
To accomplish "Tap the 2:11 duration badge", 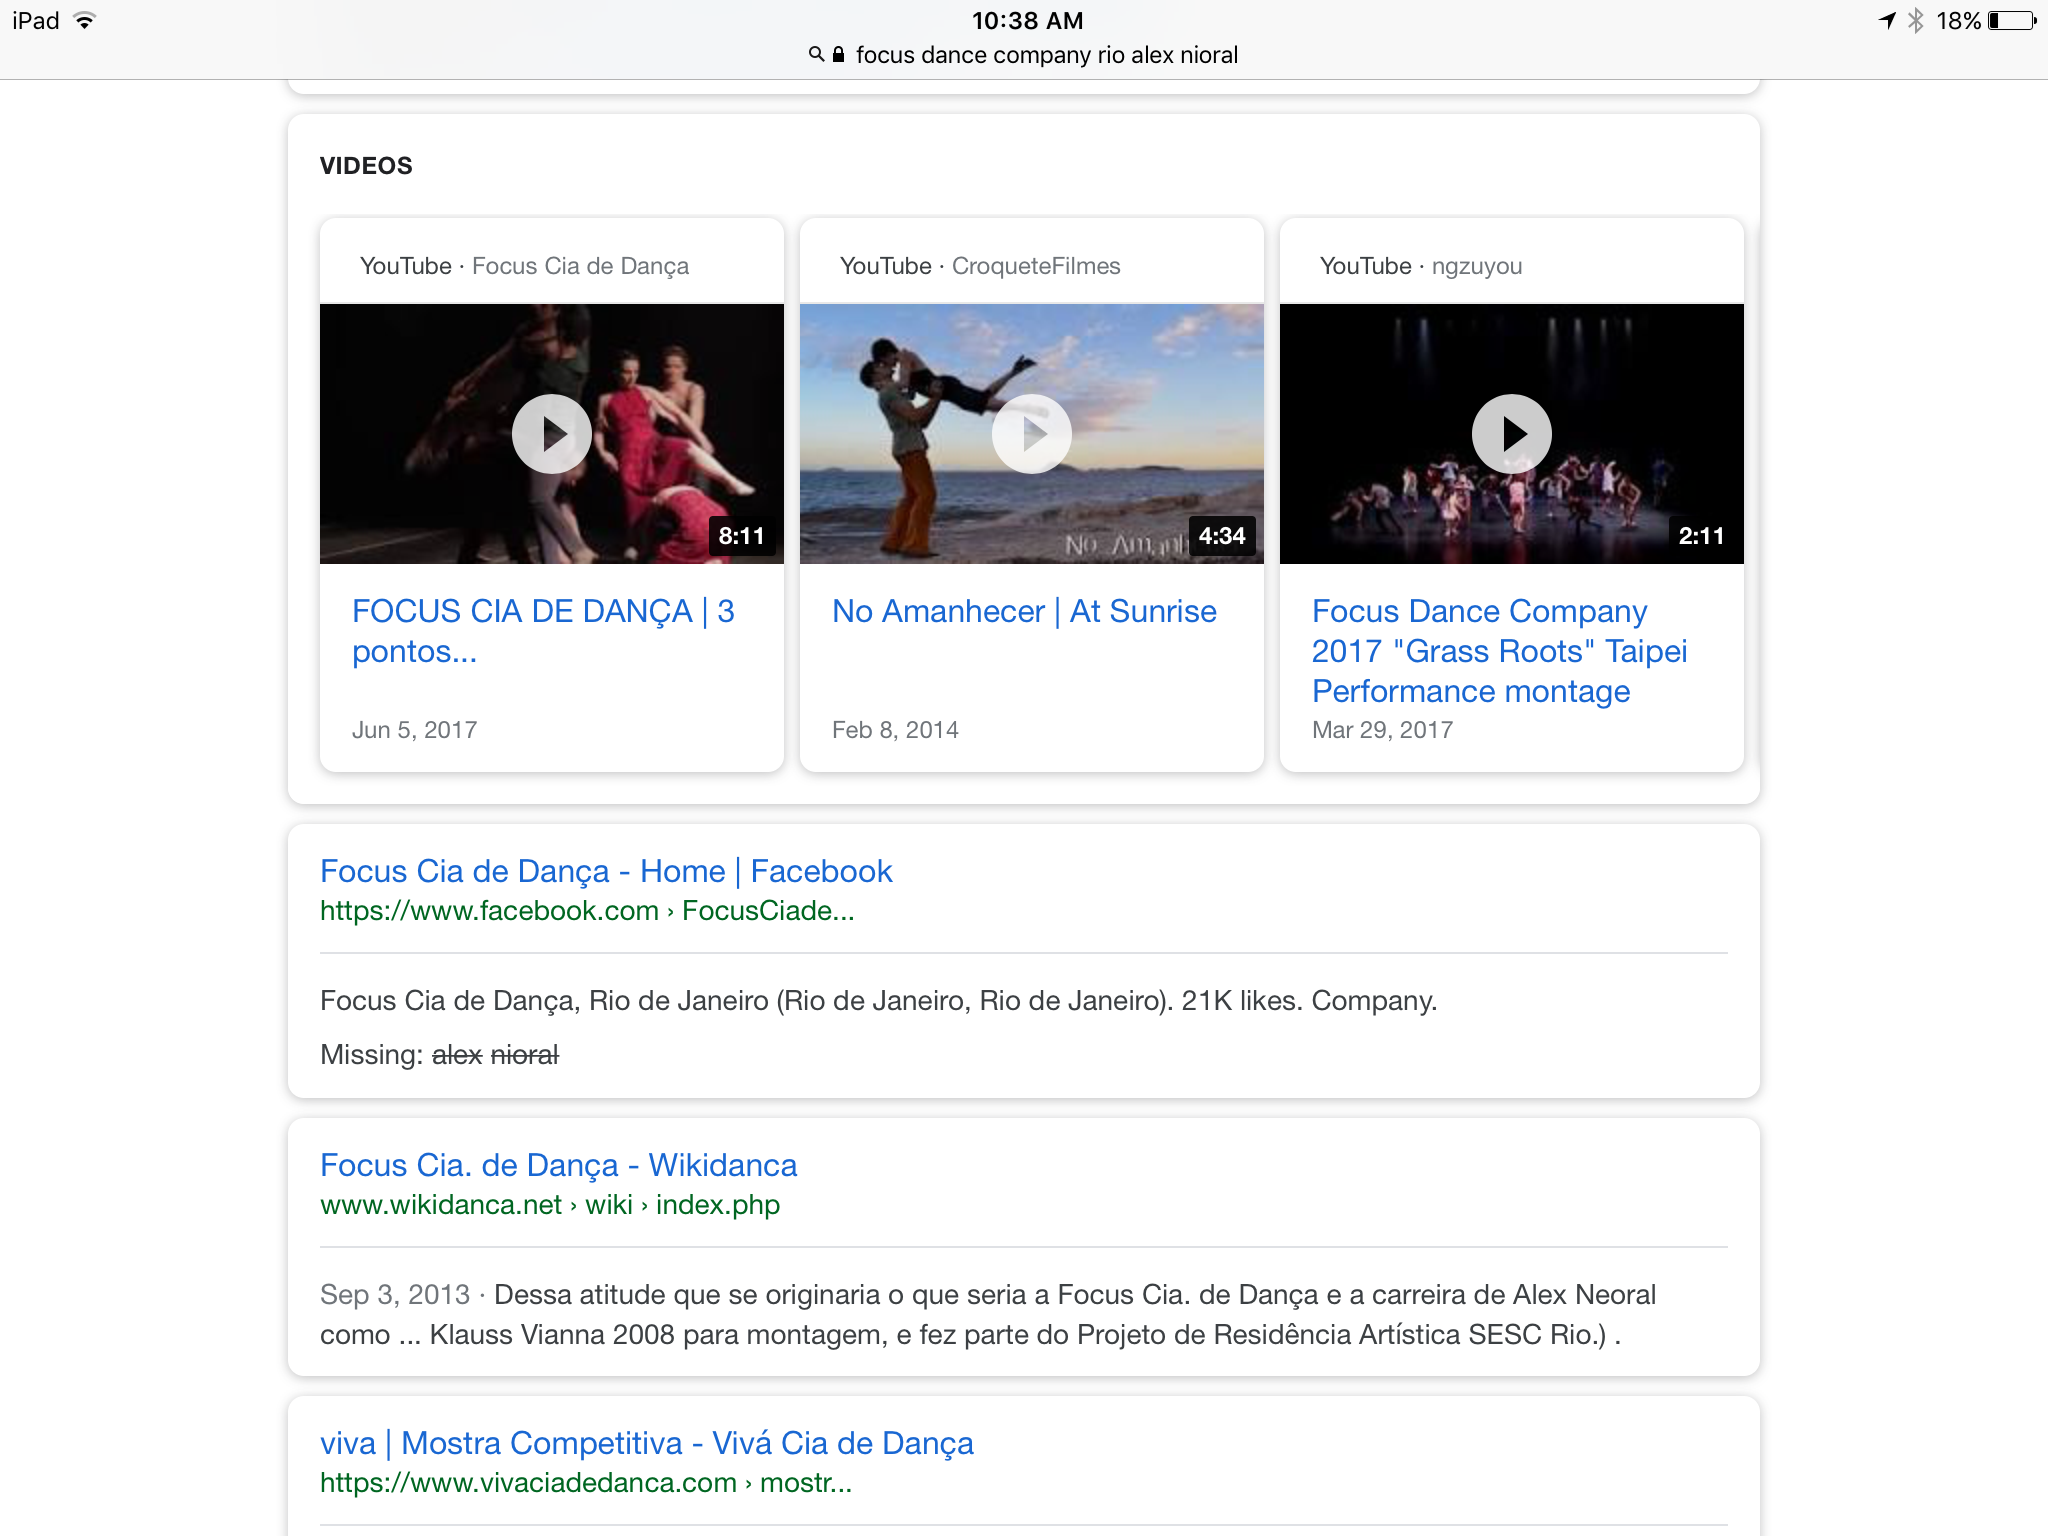I will (x=1701, y=536).
